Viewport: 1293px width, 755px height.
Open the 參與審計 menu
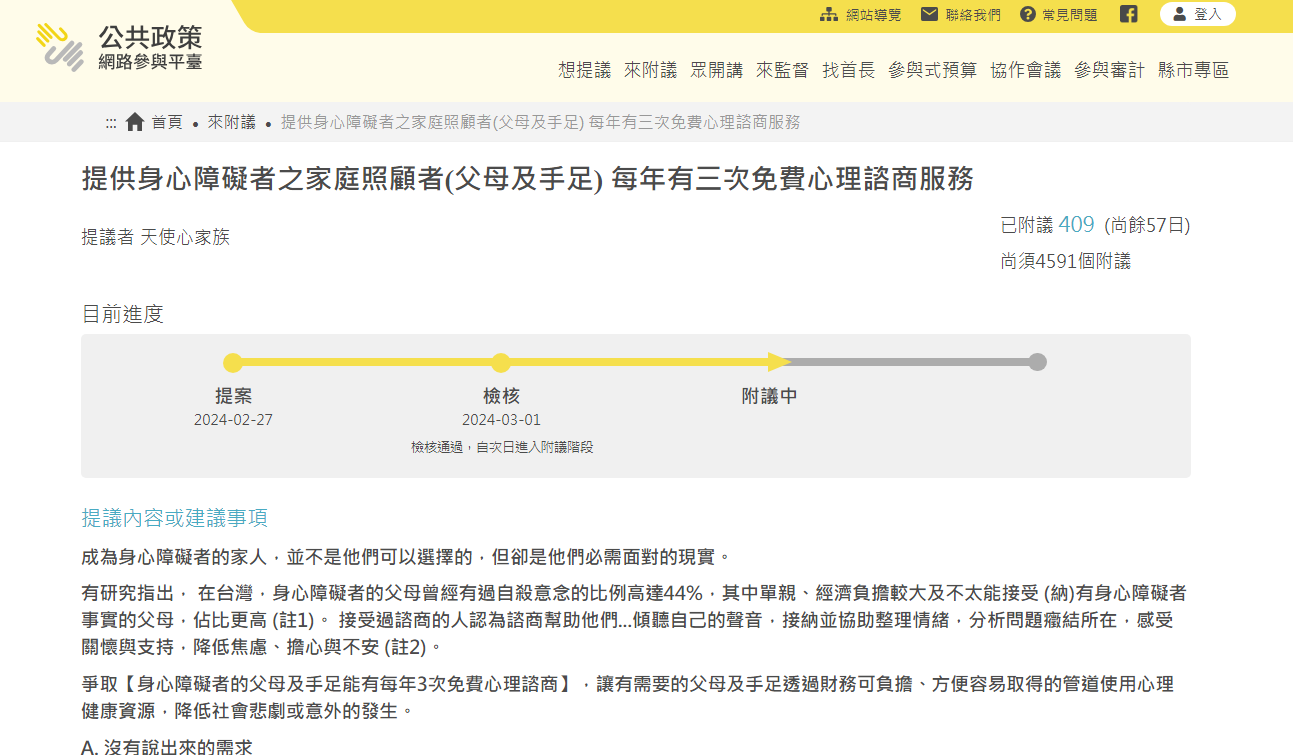[1109, 70]
